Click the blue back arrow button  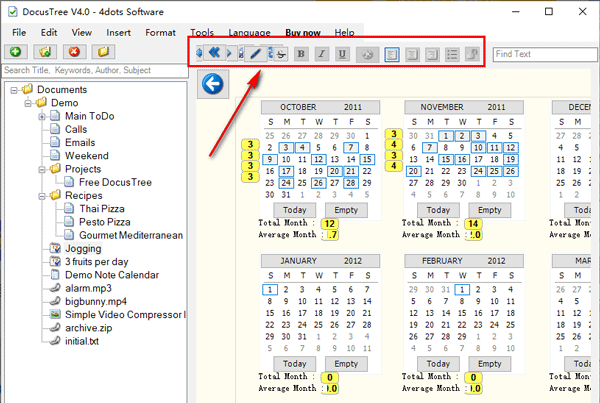point(213,84)
